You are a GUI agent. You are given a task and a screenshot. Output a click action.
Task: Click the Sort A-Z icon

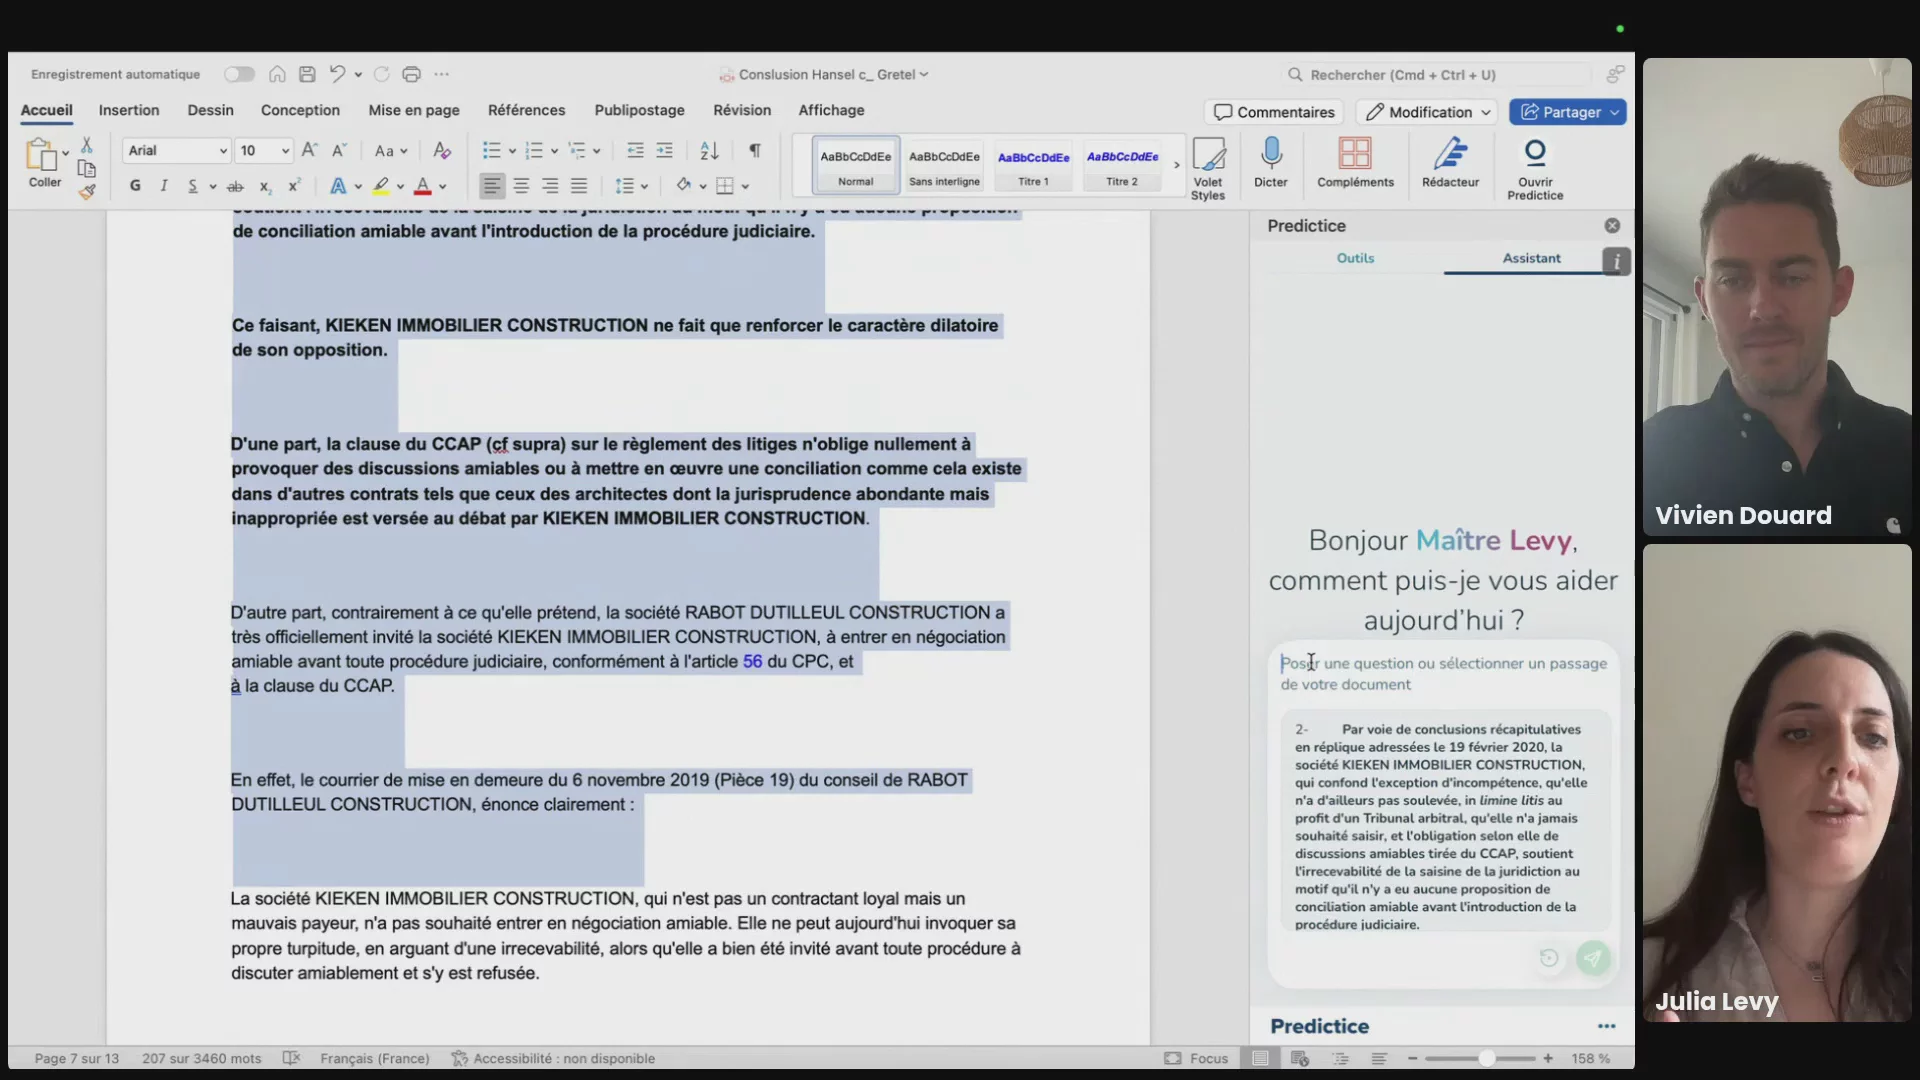709,151
